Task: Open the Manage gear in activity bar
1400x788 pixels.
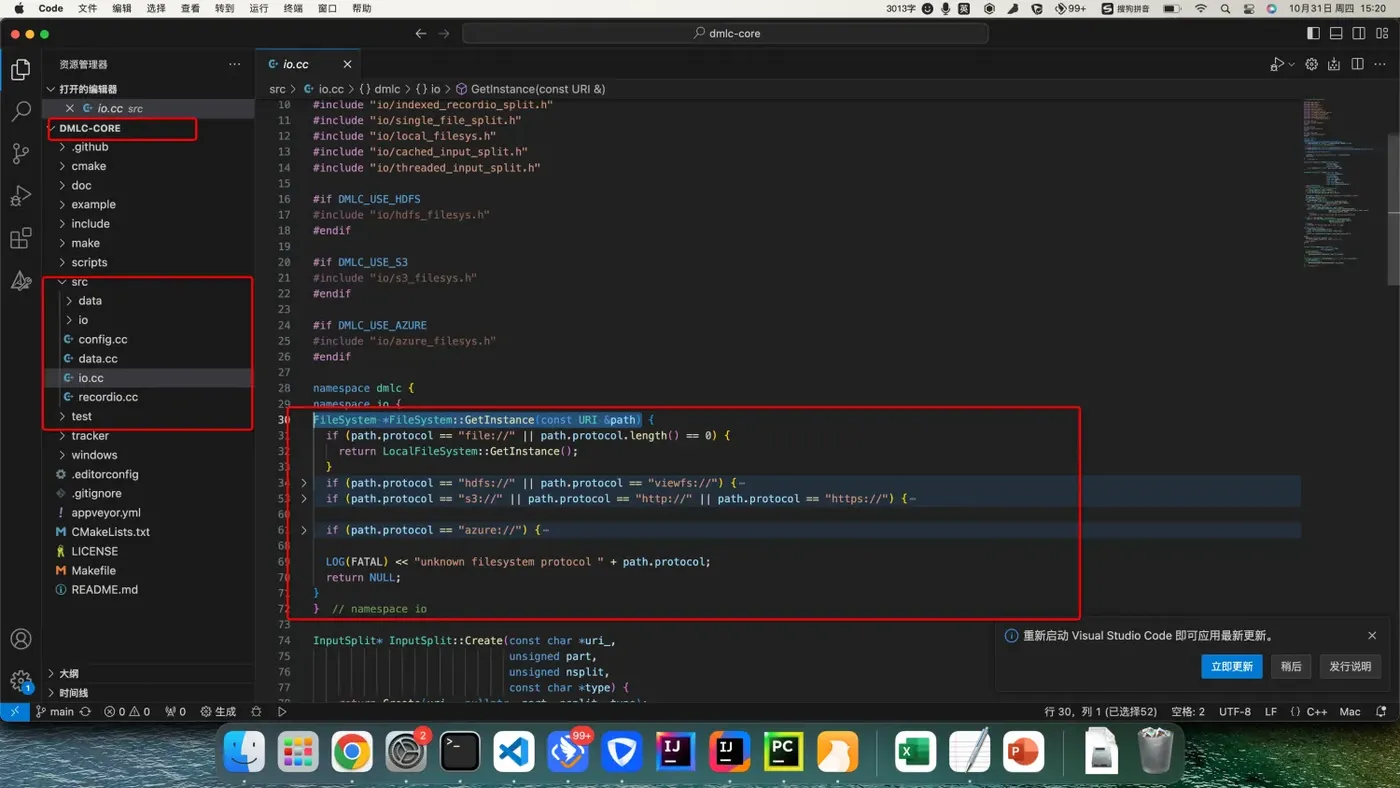Action: click(20, 681)
